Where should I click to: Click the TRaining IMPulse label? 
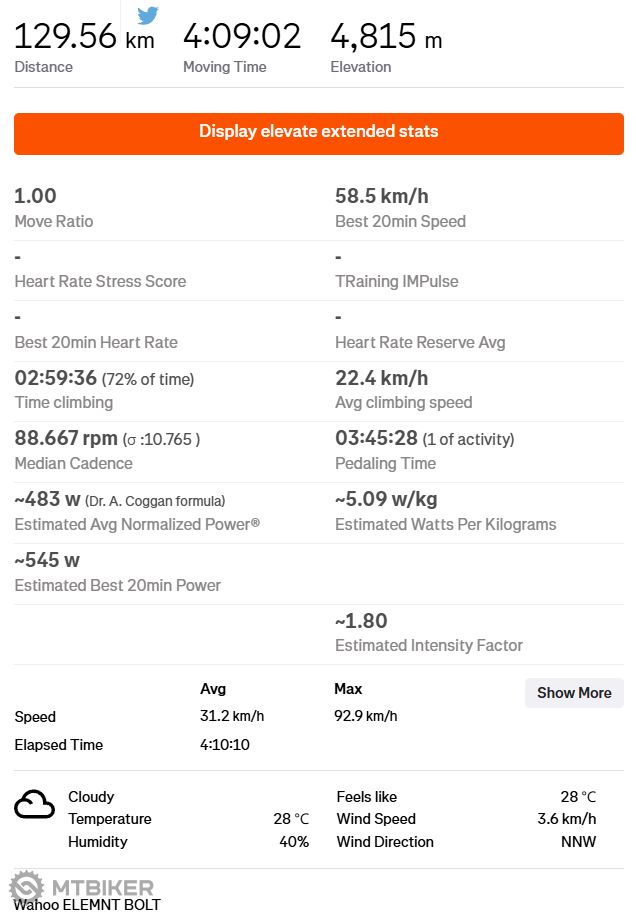click(396, 282)
